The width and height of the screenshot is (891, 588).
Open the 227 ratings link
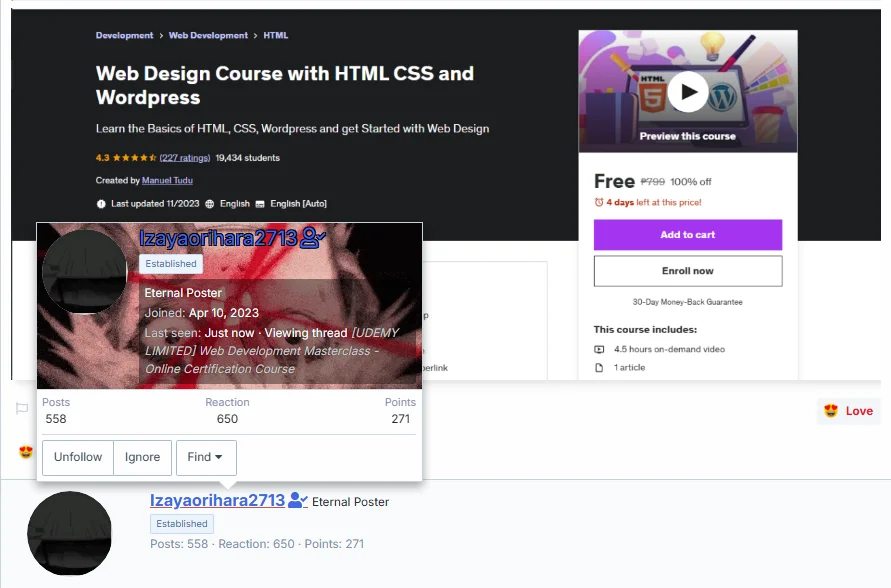coord(185,158)
